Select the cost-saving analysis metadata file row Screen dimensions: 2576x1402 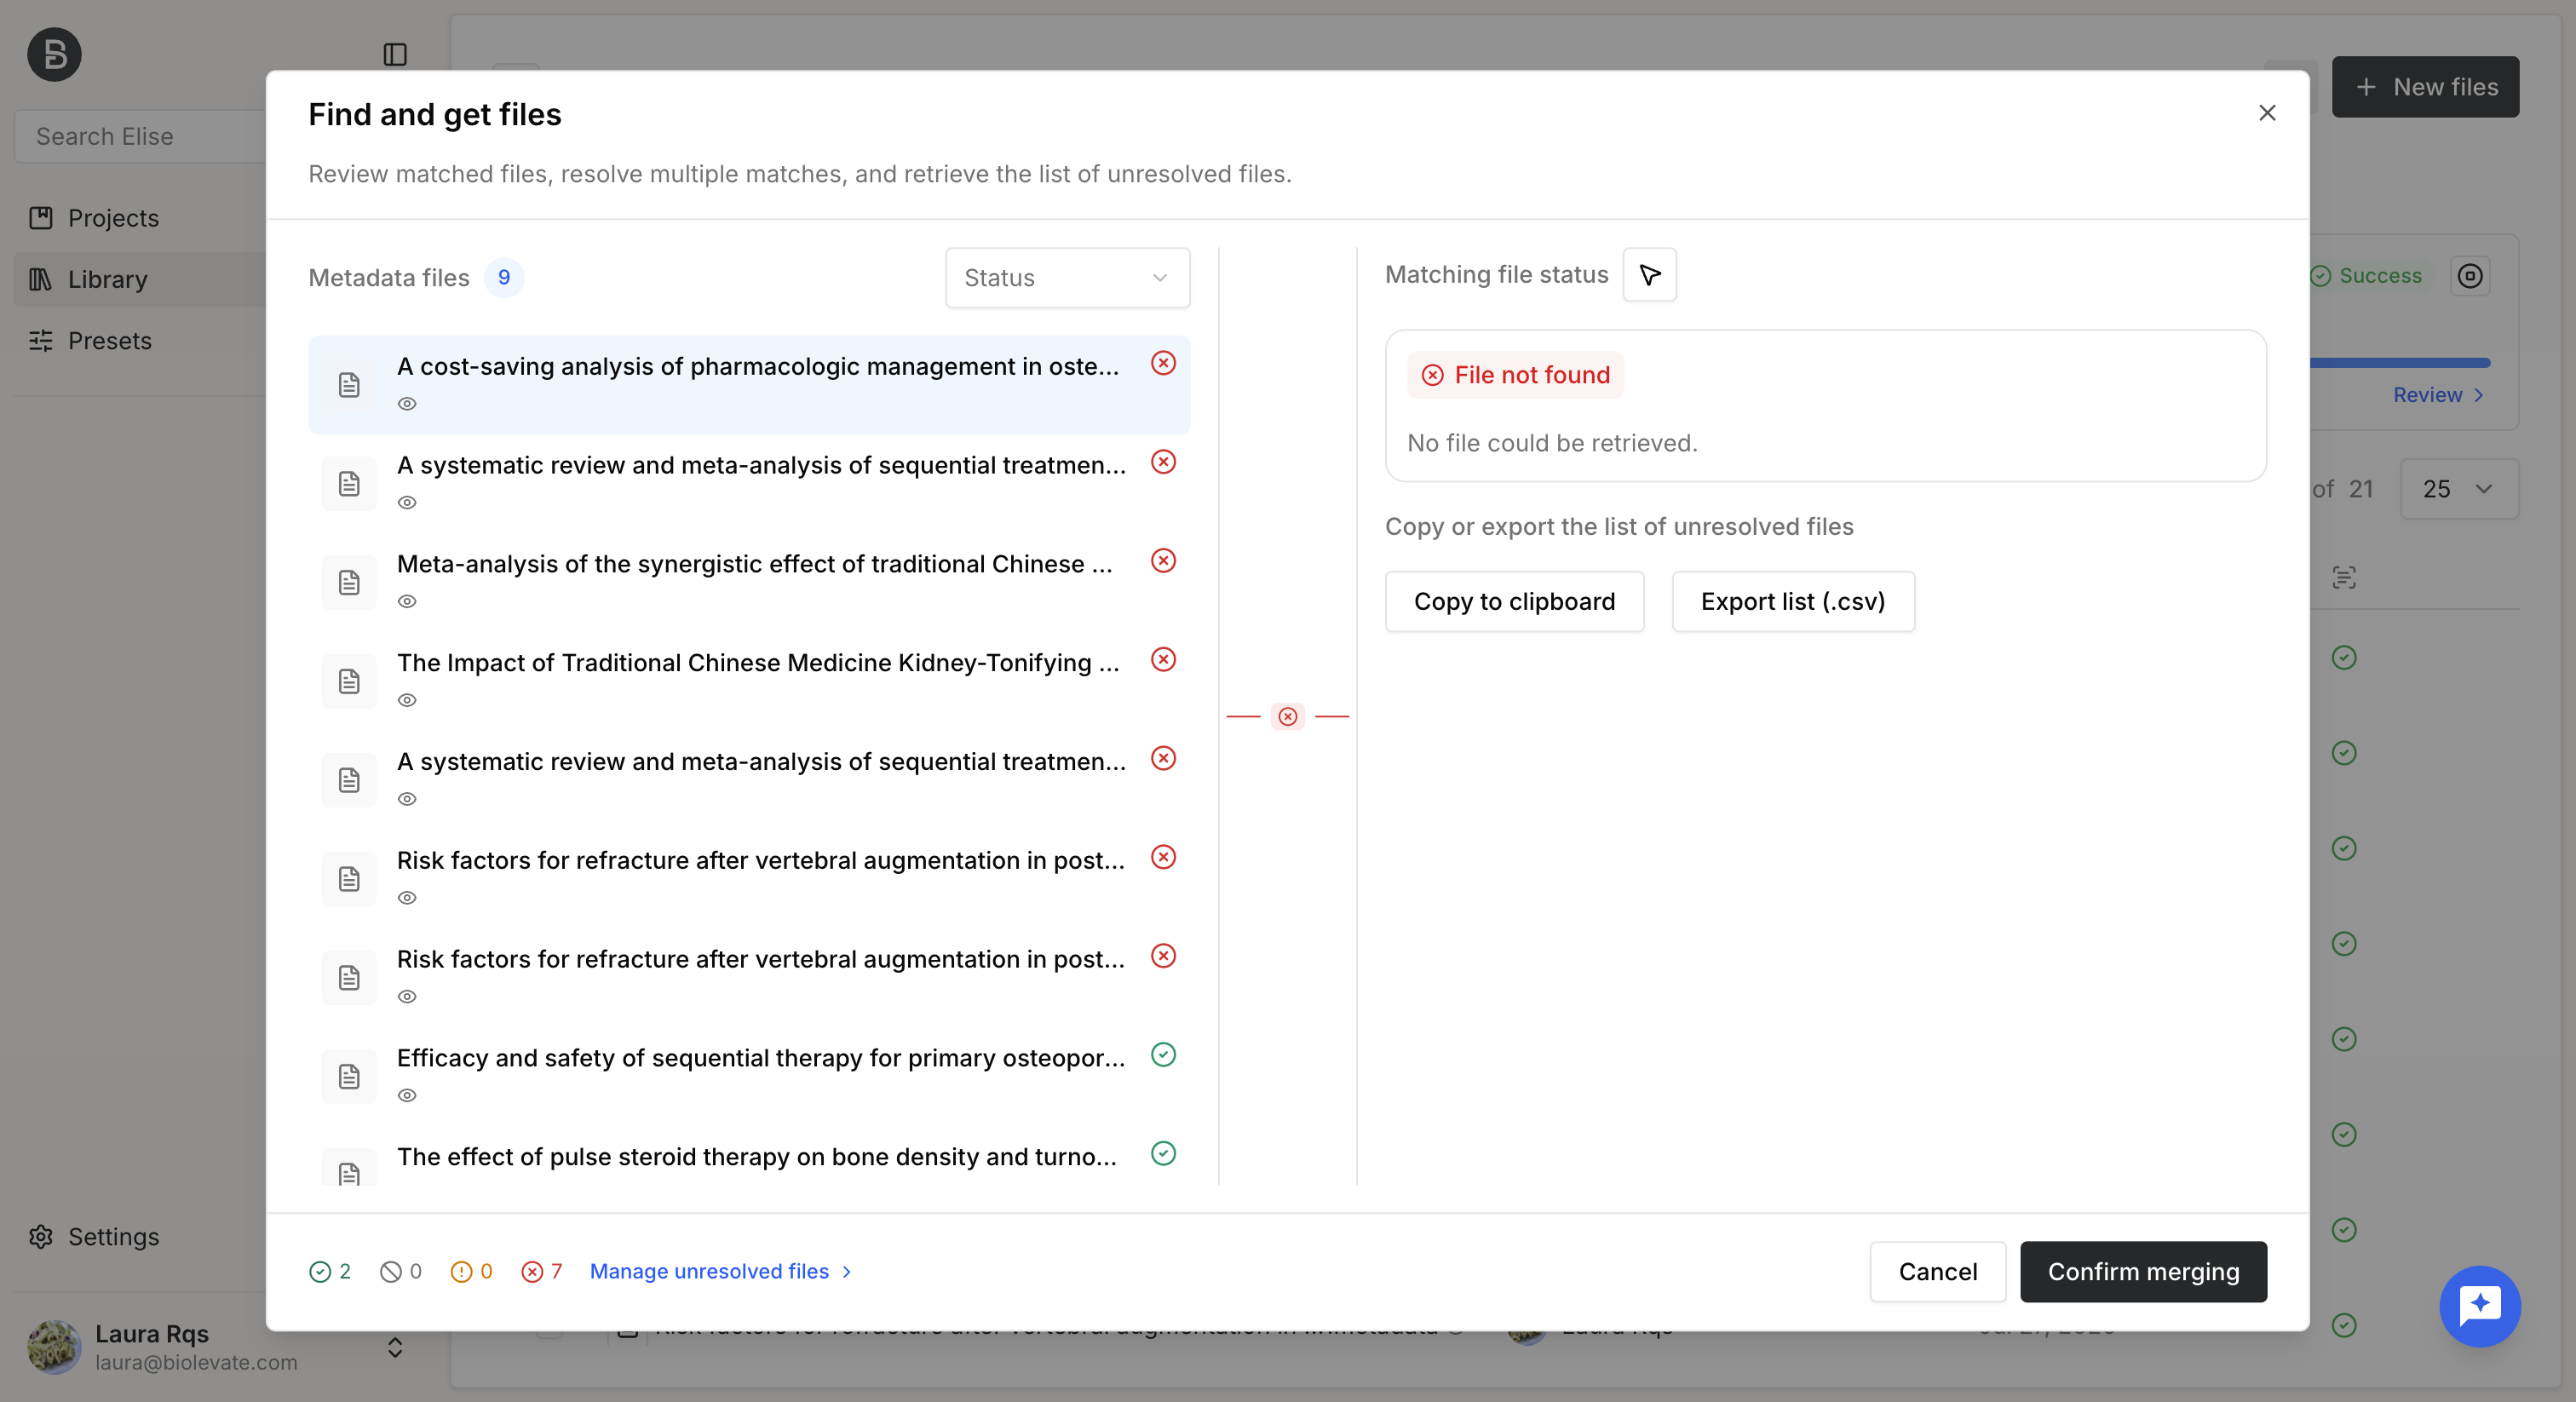[749, 385]
